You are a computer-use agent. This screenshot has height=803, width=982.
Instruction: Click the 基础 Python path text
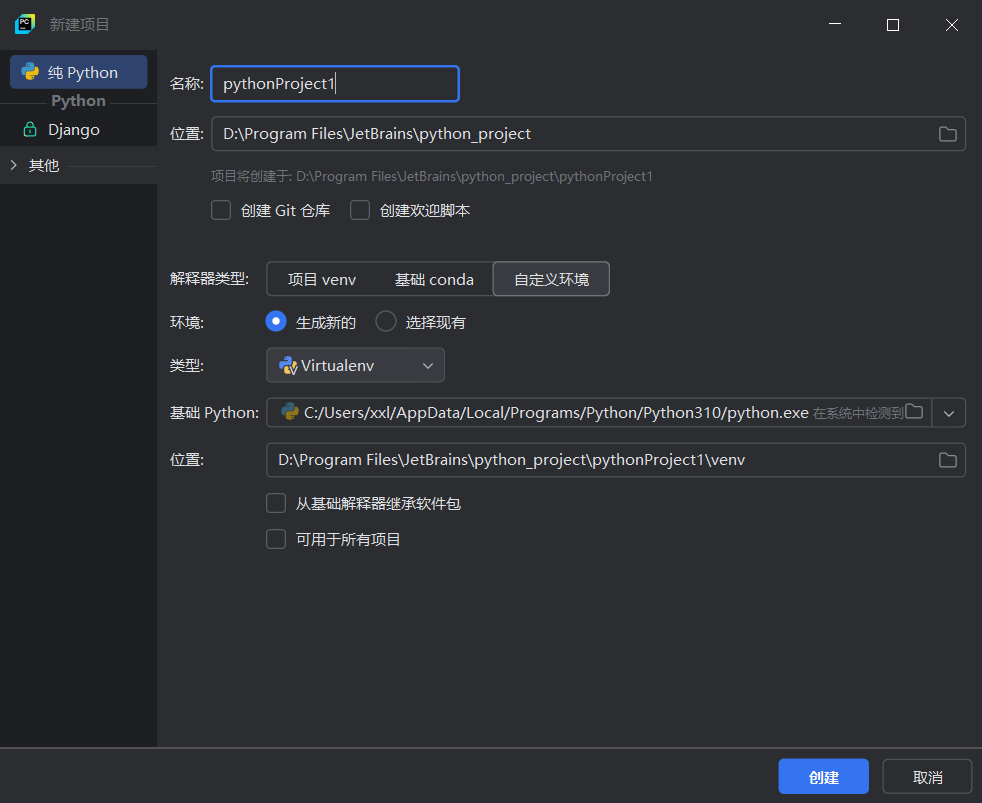tap(556, 413)
